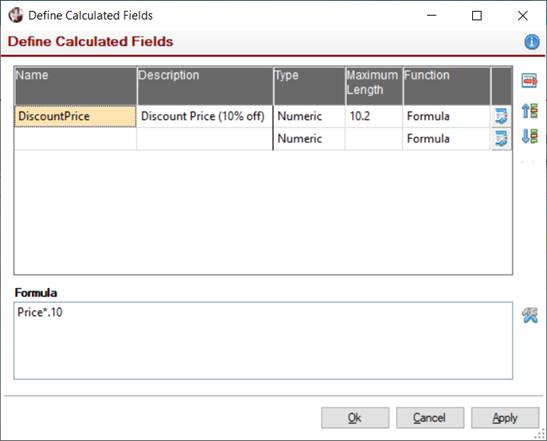Open Function dropdown showing Formula in first row
Image resolution: width=547 pixels, height=441 pixels.
point(446,116)
